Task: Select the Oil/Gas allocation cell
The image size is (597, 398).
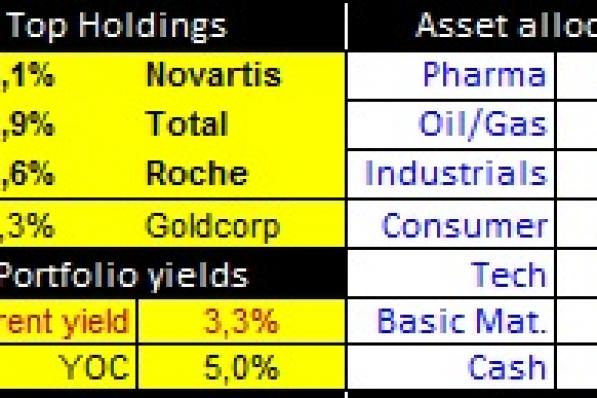Action: pyautogui.click(x=451, y=125)
